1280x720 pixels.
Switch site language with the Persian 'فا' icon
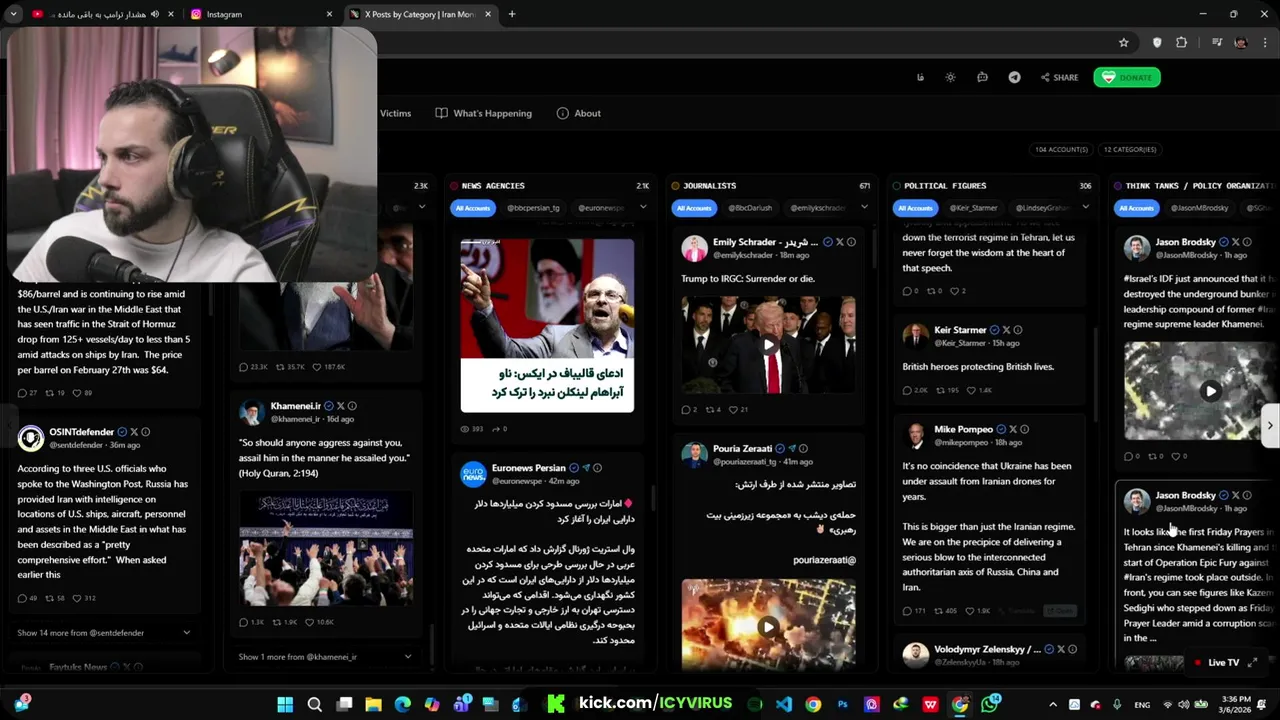click(920, 77)
